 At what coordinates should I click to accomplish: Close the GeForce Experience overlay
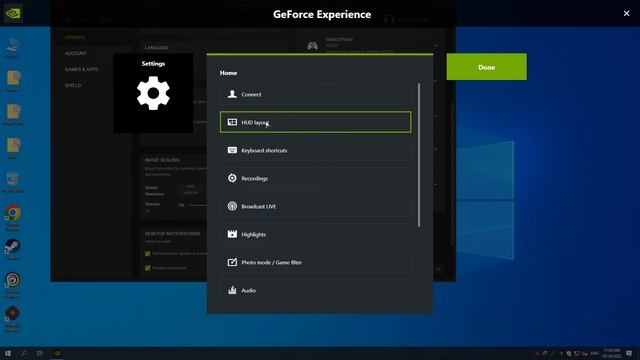click(x=627, y=13)
